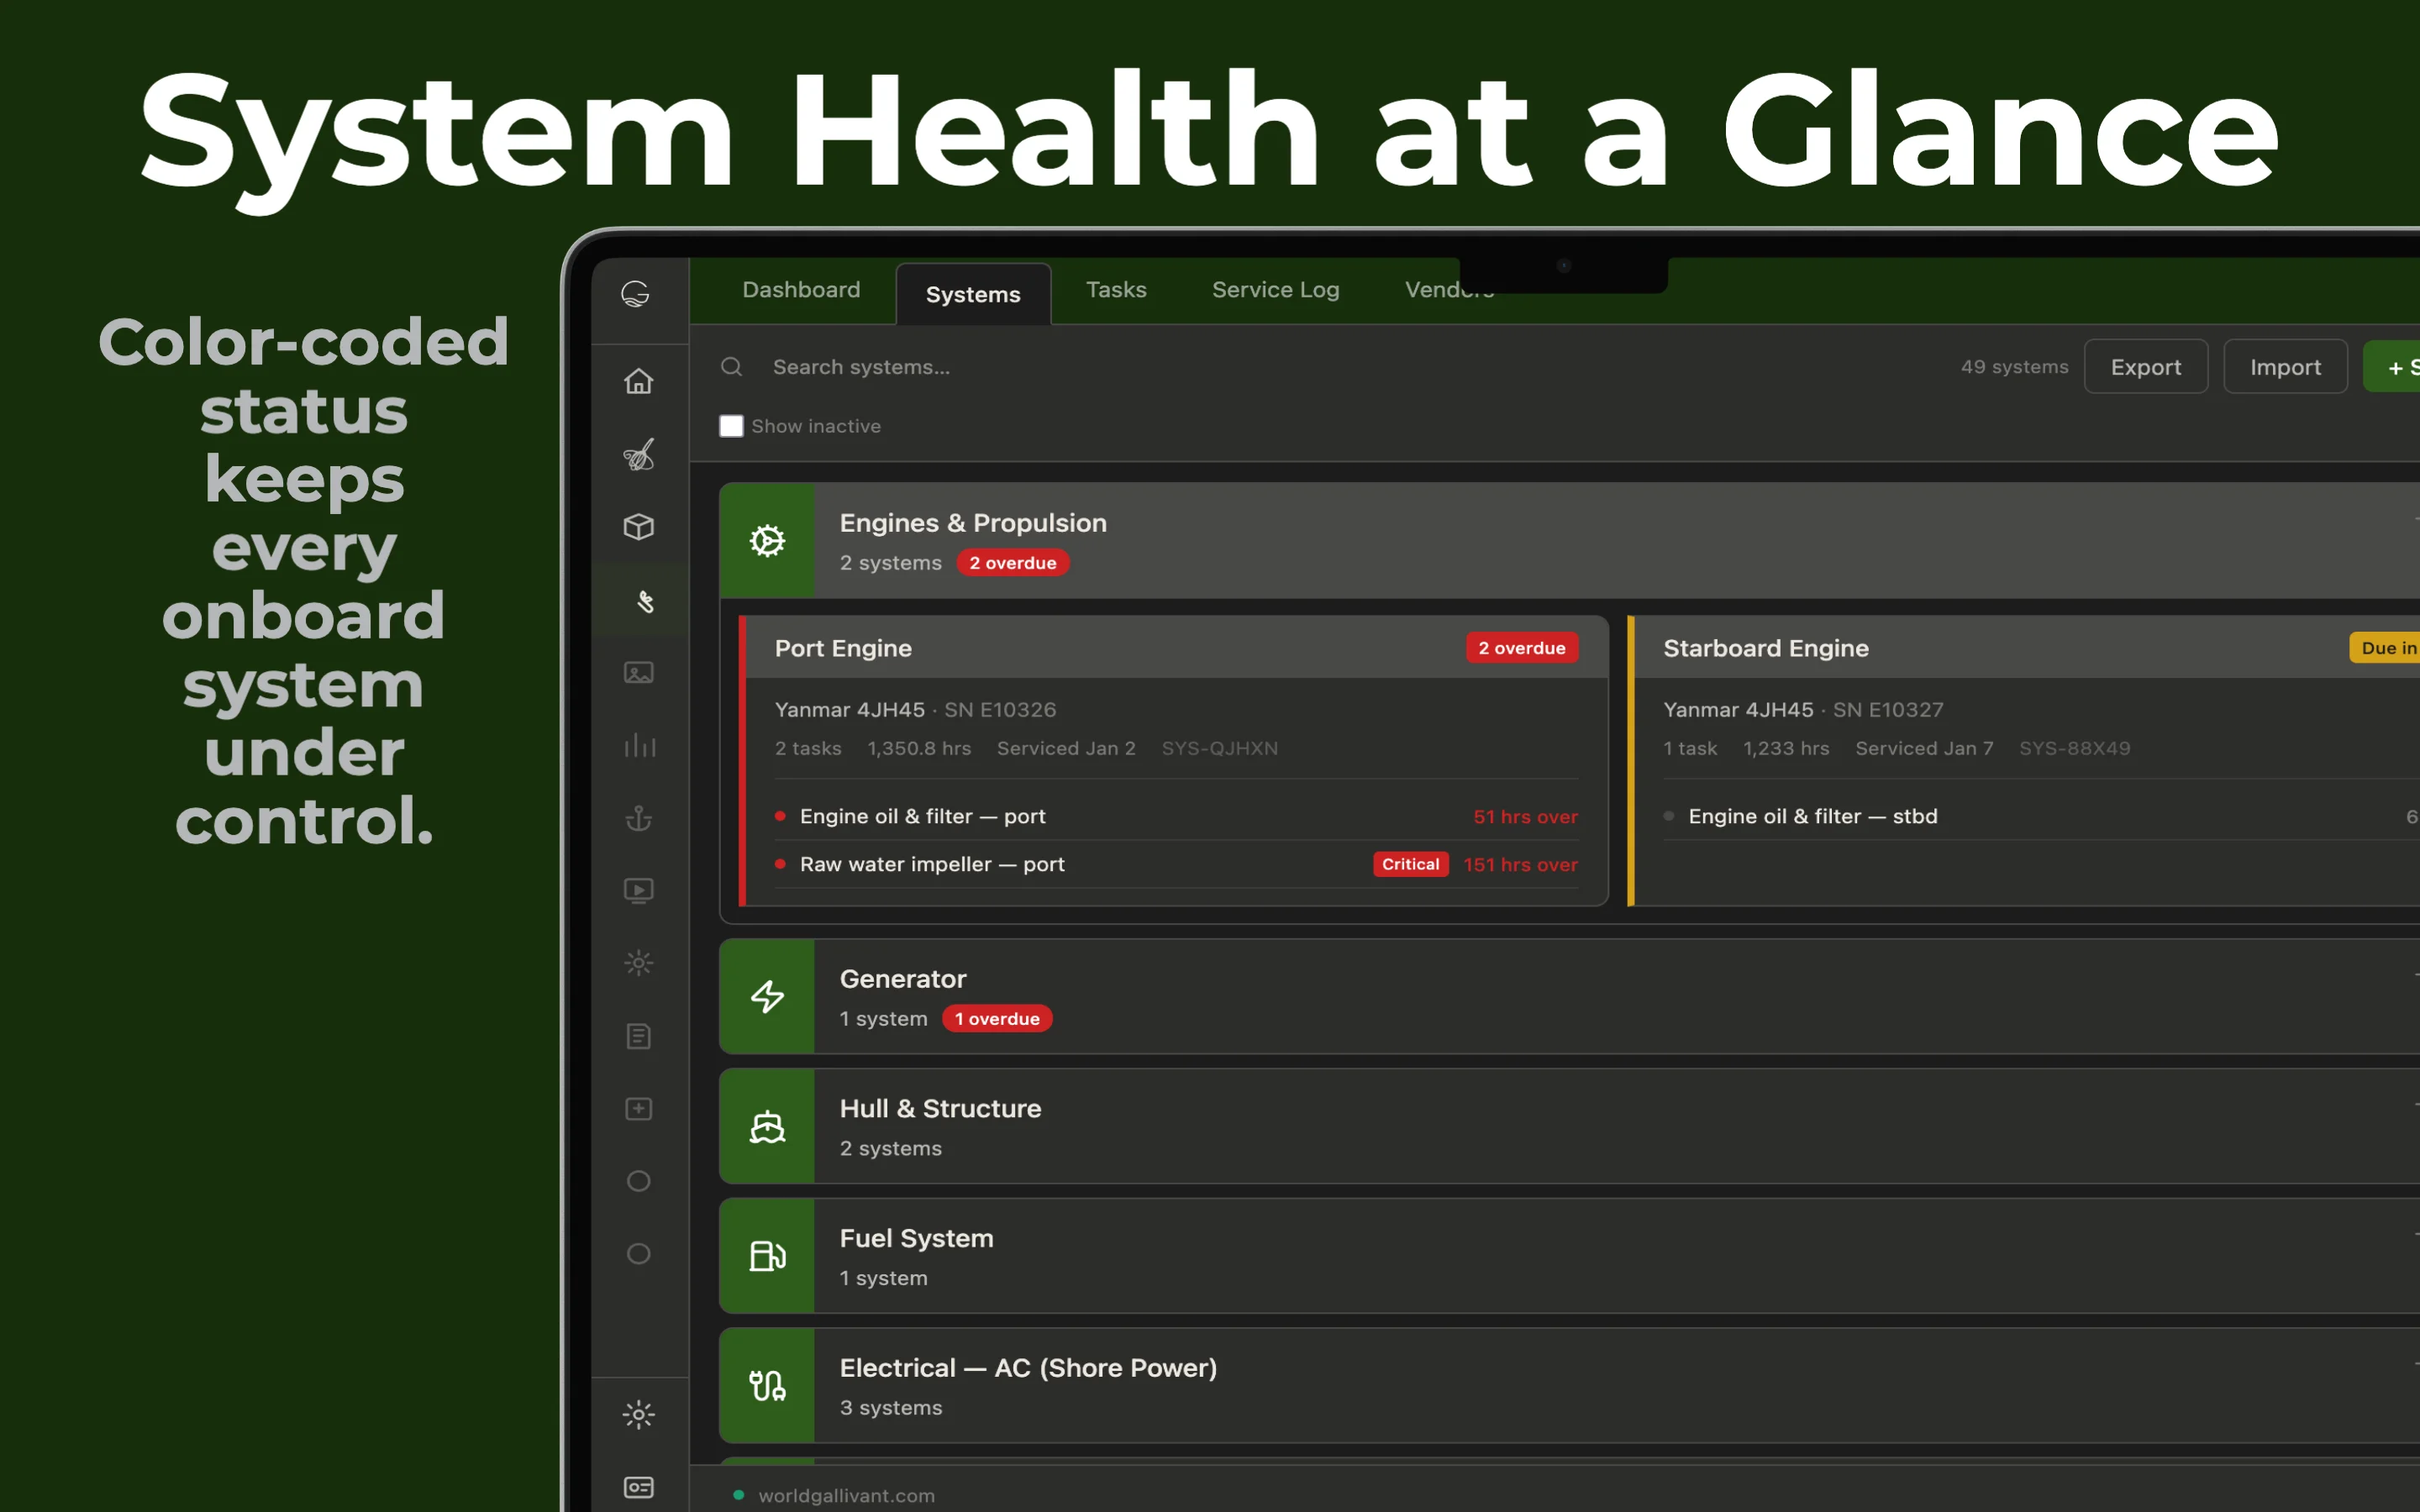2420x1512 pixels.
Task: Click the SYS-88X49 system ID
Action: [2074, 748]
